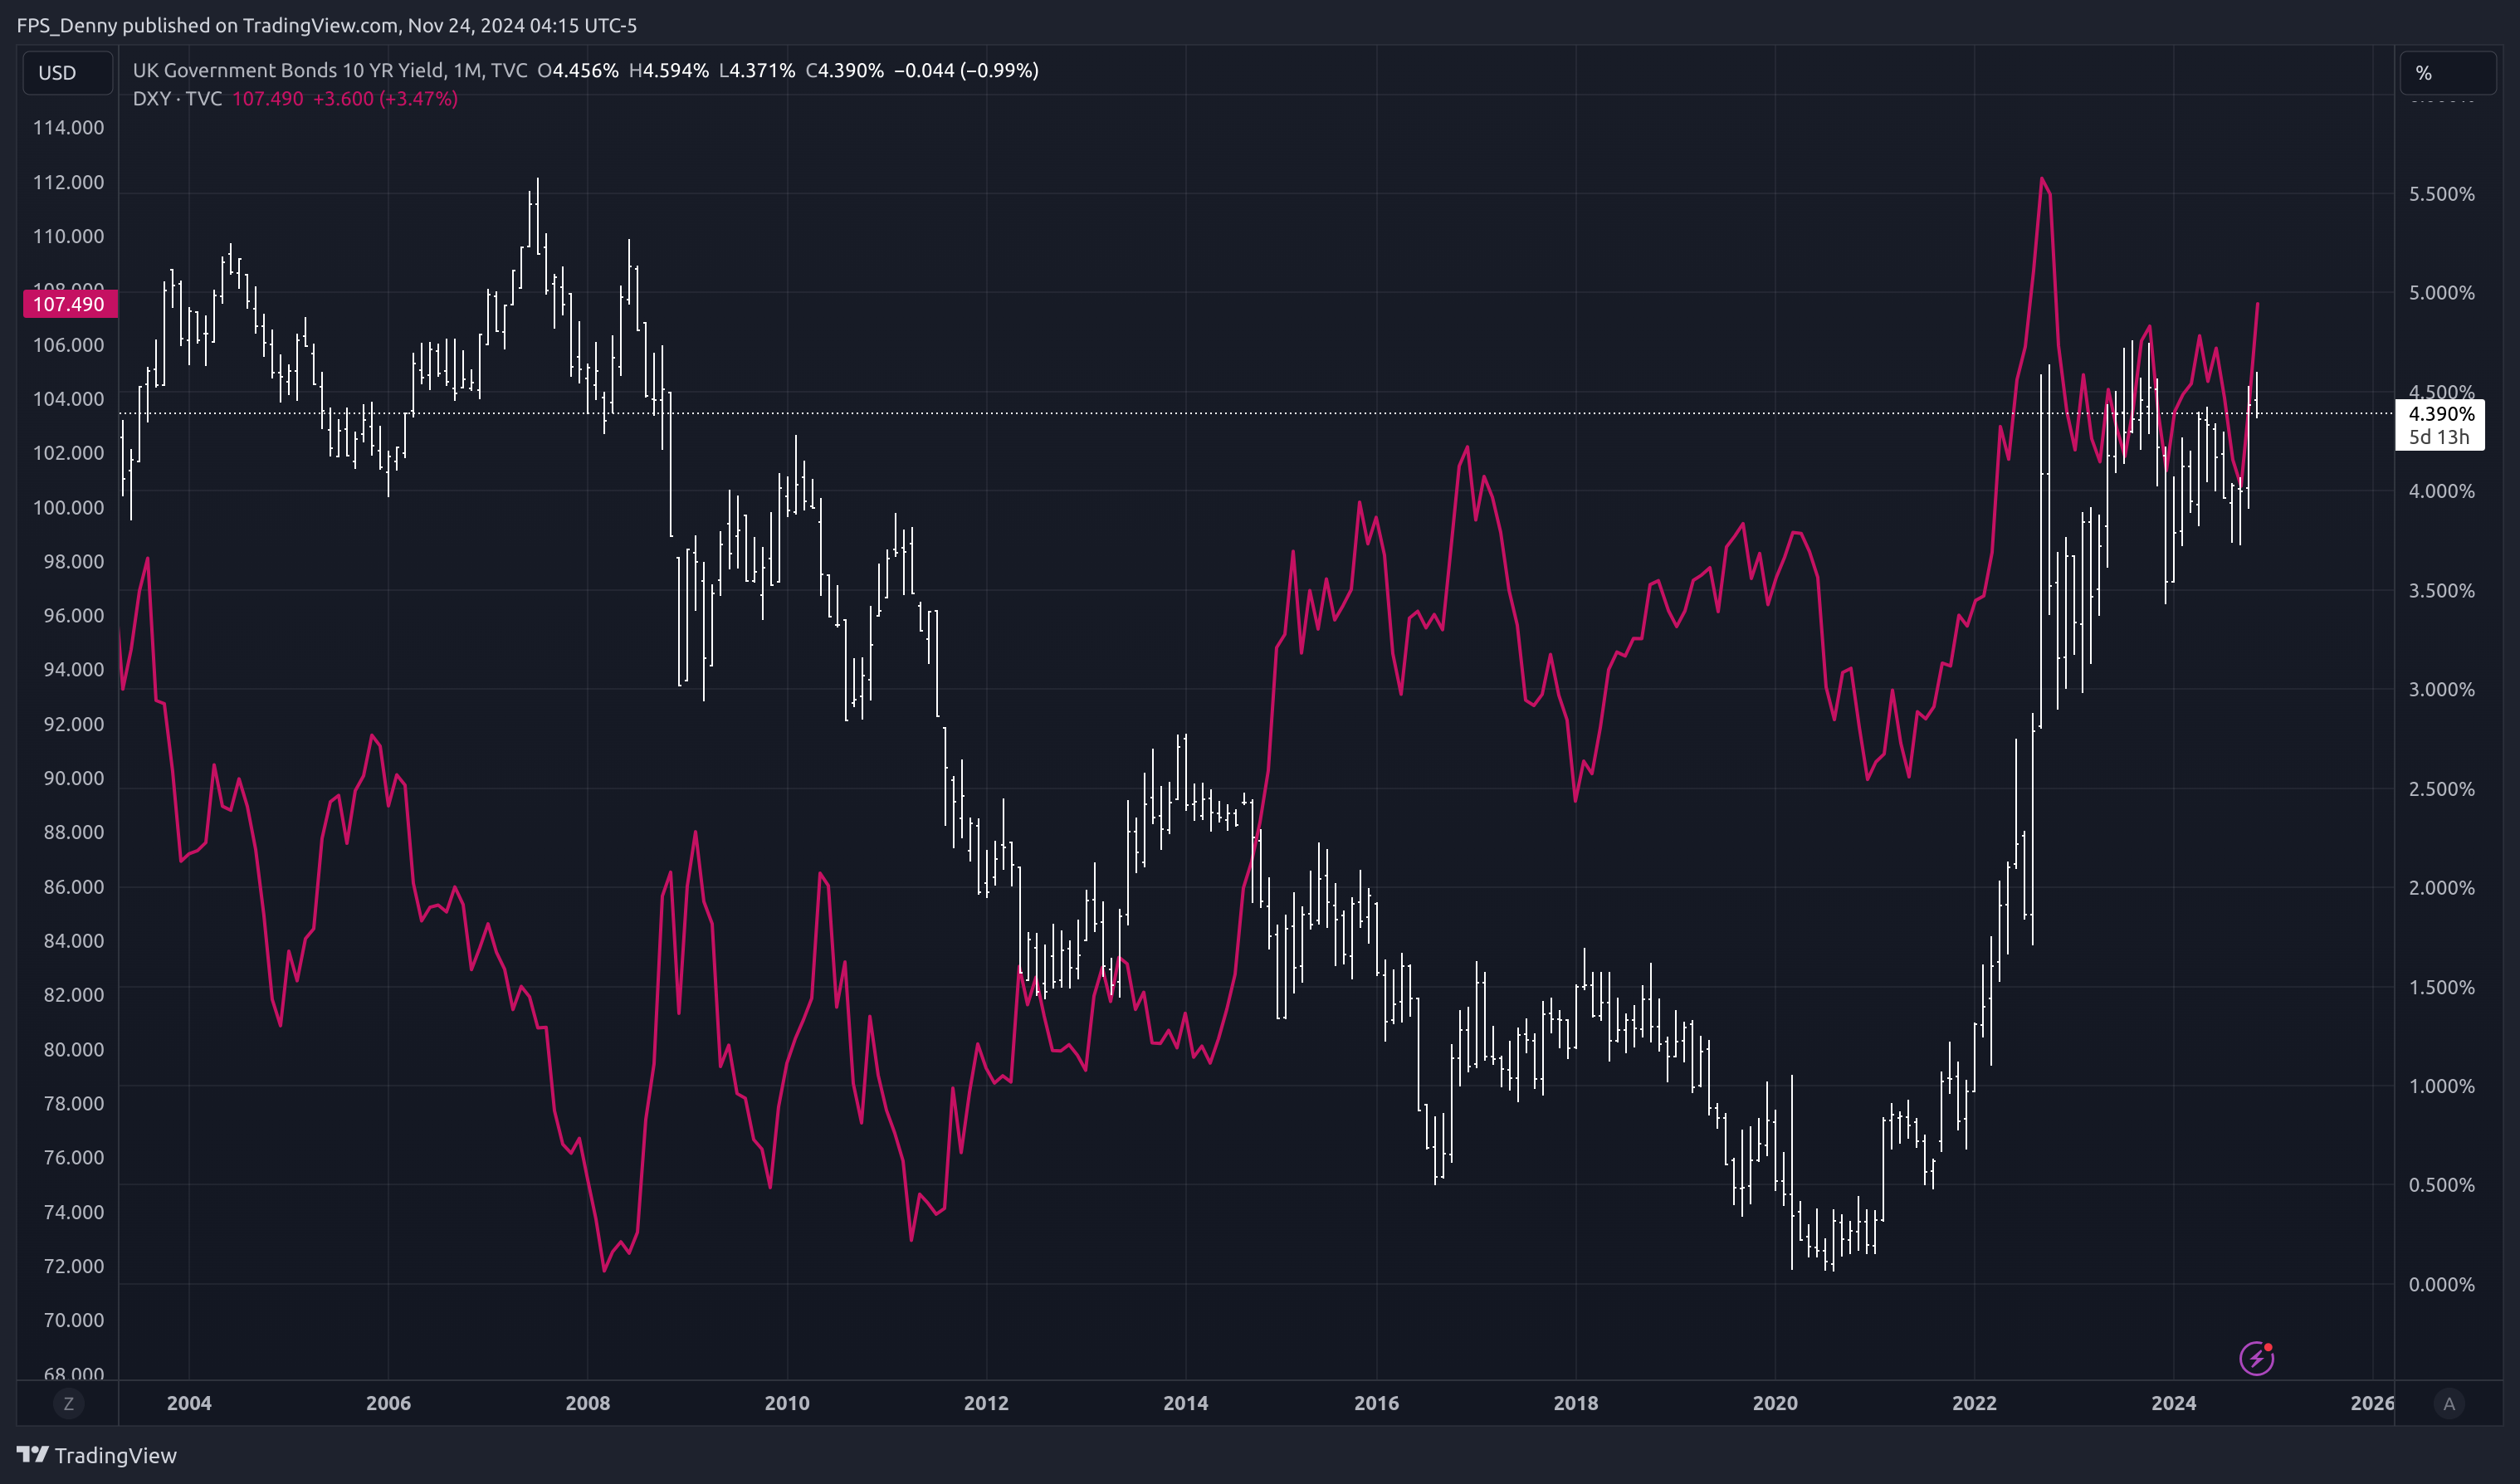Screen dimensions: 2520x1484
Task: Click the 96.000 left scale value
Action: [x=73, y=615]
